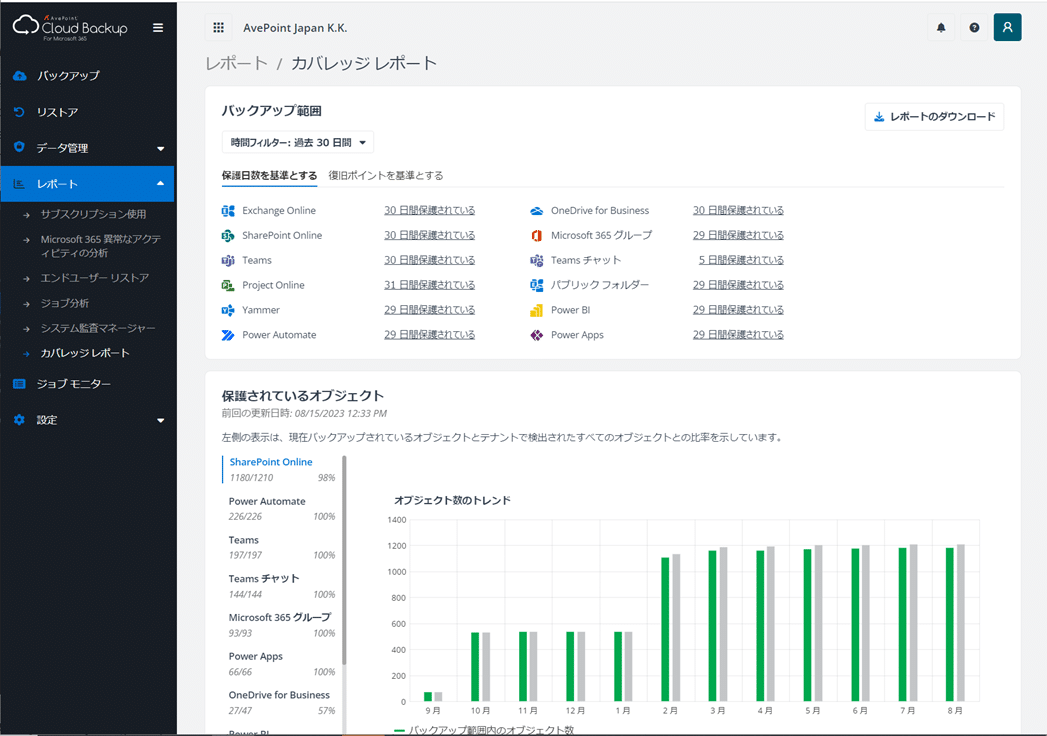Screen dimensions: 1047x736
Task: Toggle the hamburger sidebar menu icon
Action: [158, 28]
